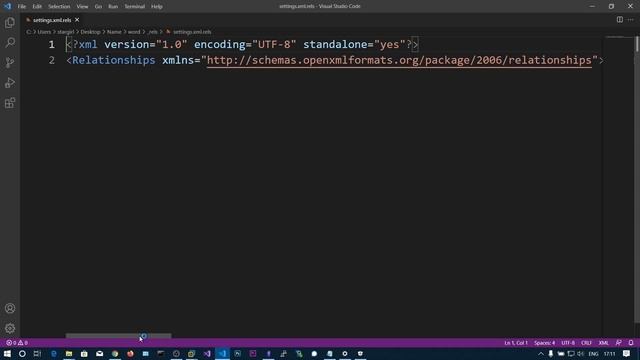Change XML language mode in status bar
The width and height of the screenshot is (640, 360).
pyautogui.click(x=604, y=343)
